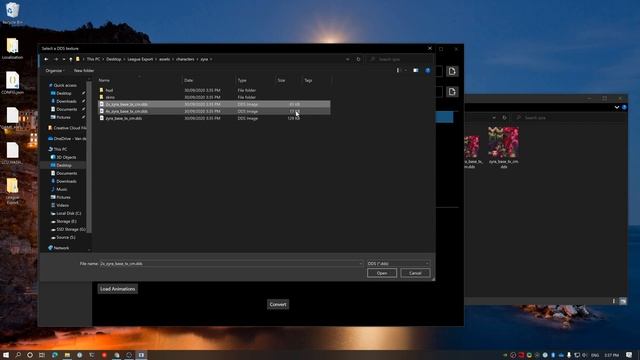Change view layout icon in dialog toolbar
The width and height of the screenshot is (640, 360).
click(398, 70)
